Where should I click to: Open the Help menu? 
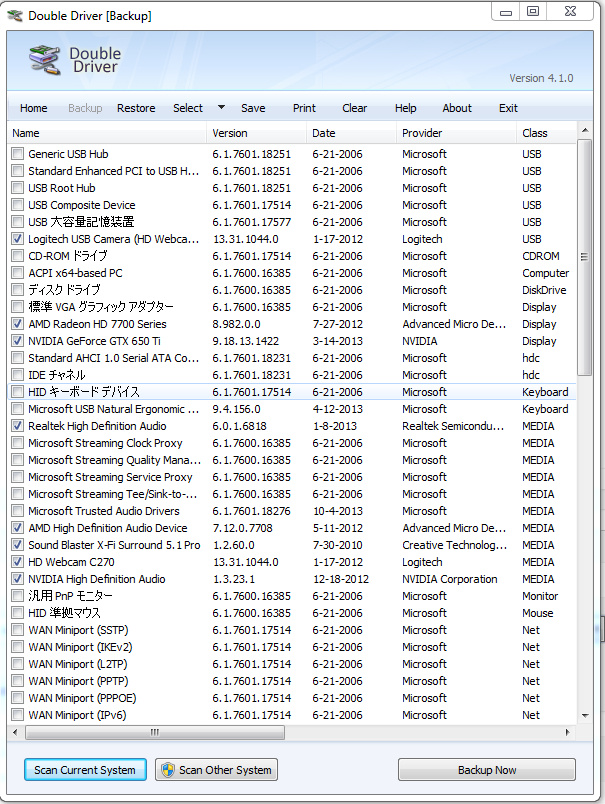coord(405,108)
